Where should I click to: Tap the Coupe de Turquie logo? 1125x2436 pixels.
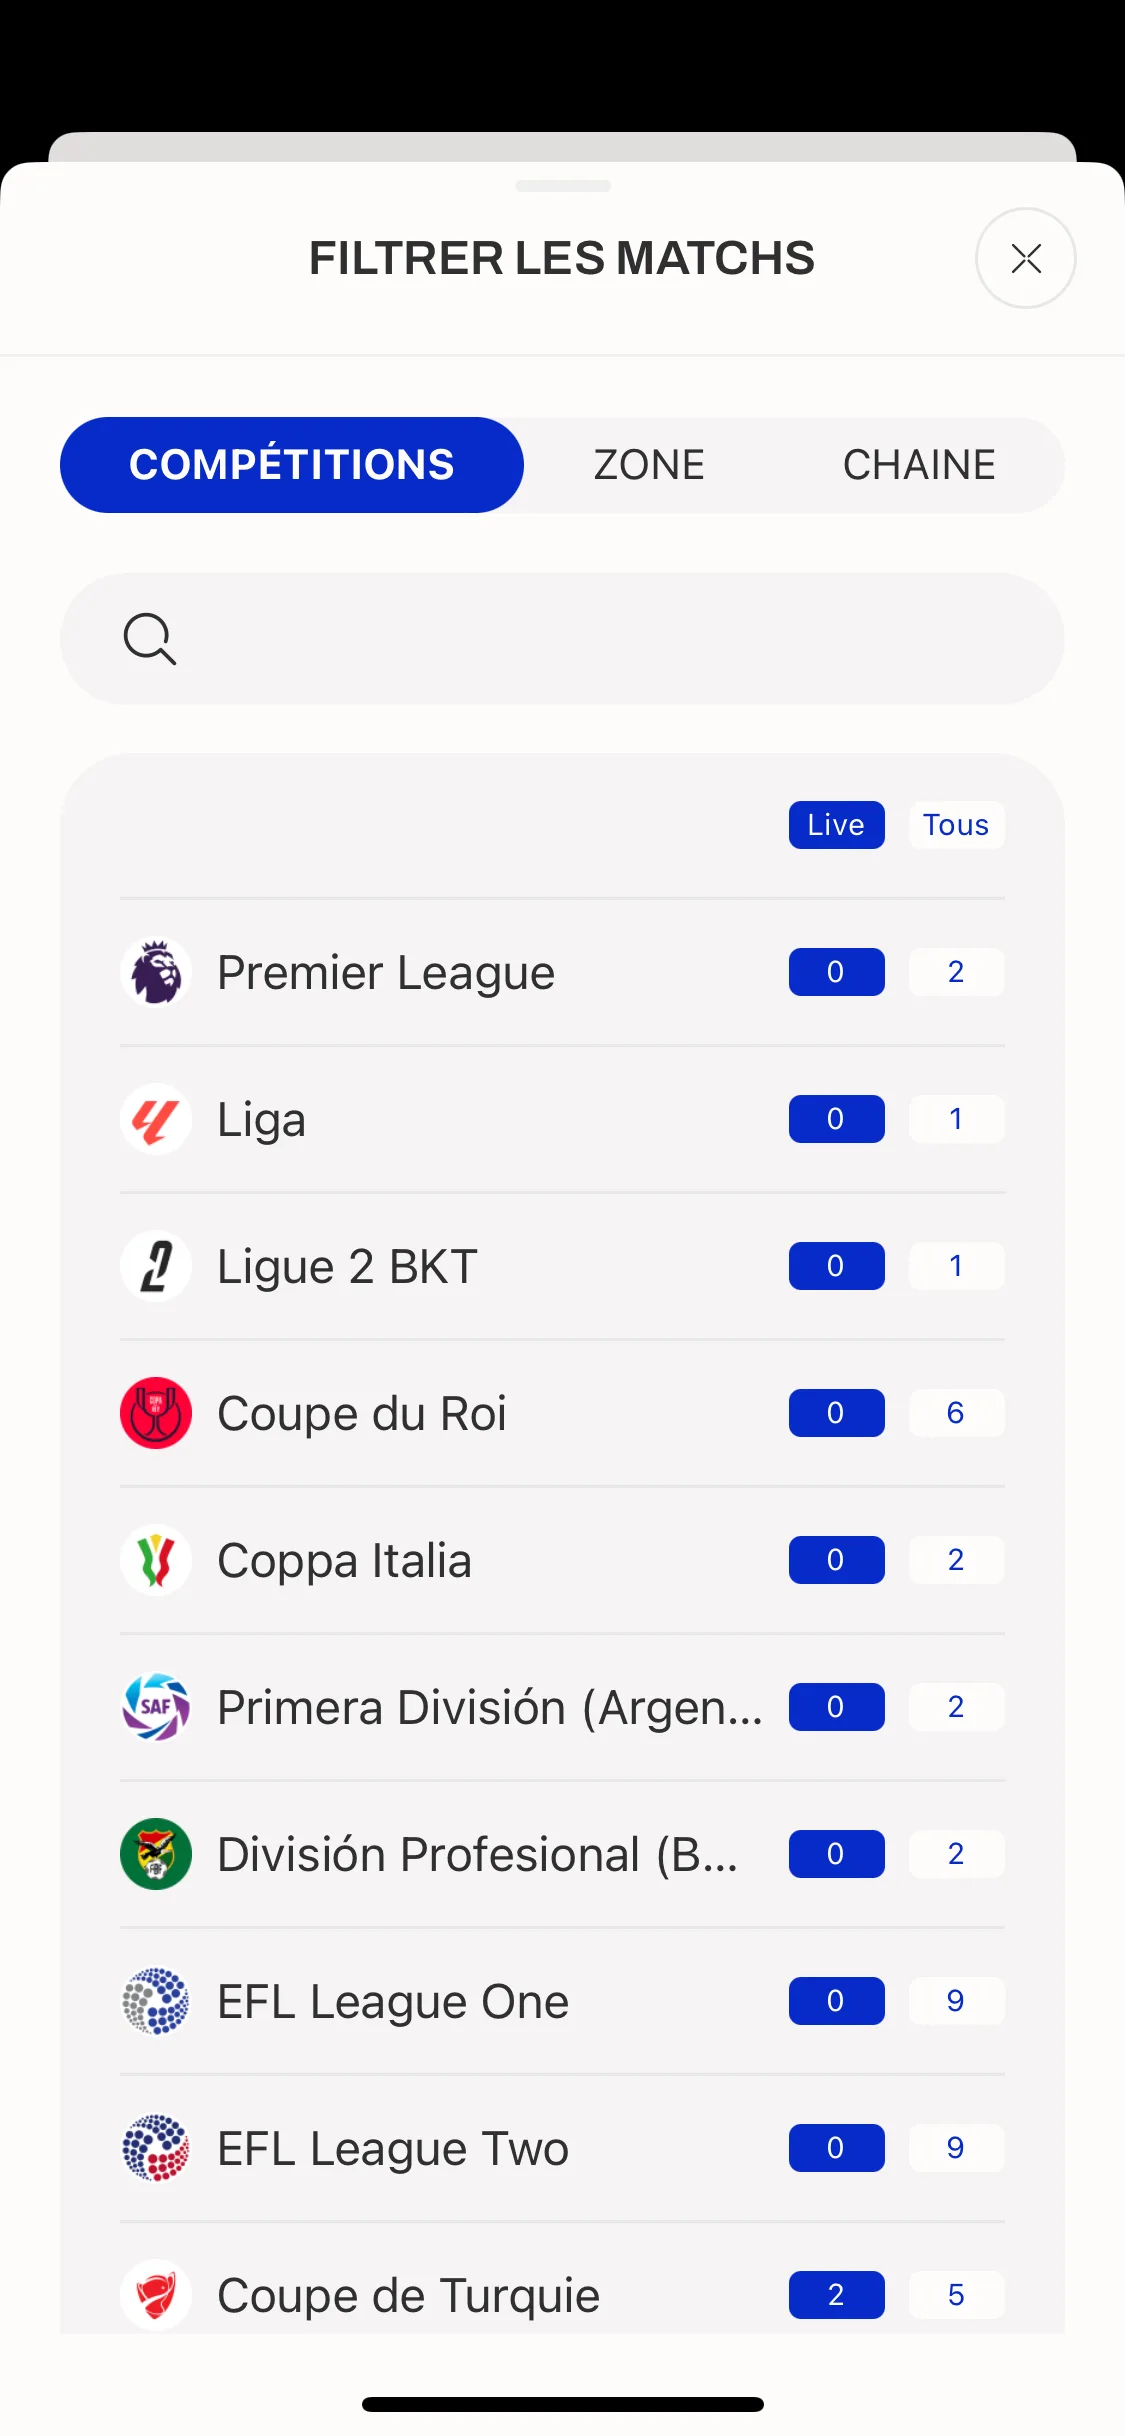156,2295
